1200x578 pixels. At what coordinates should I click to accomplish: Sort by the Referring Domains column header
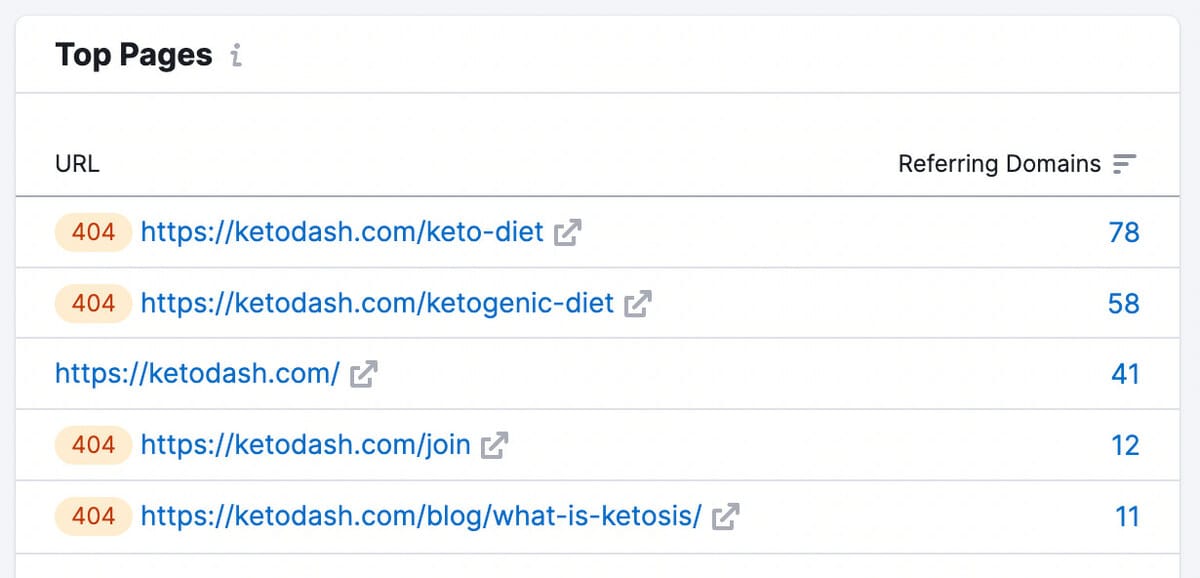tap(999, 164)
